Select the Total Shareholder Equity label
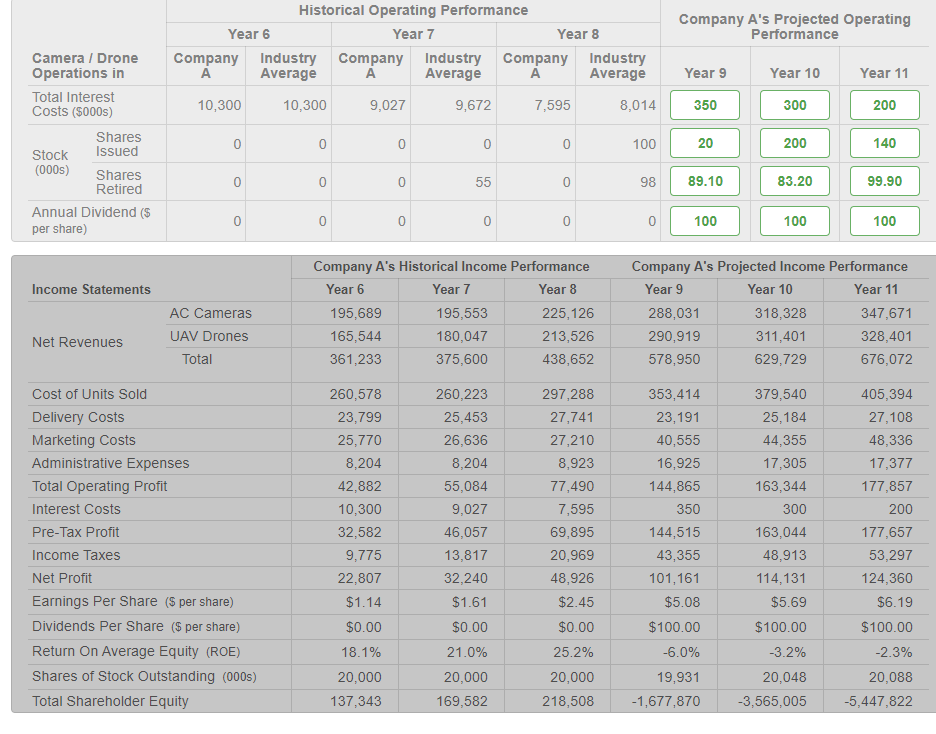 pos(110,701)
